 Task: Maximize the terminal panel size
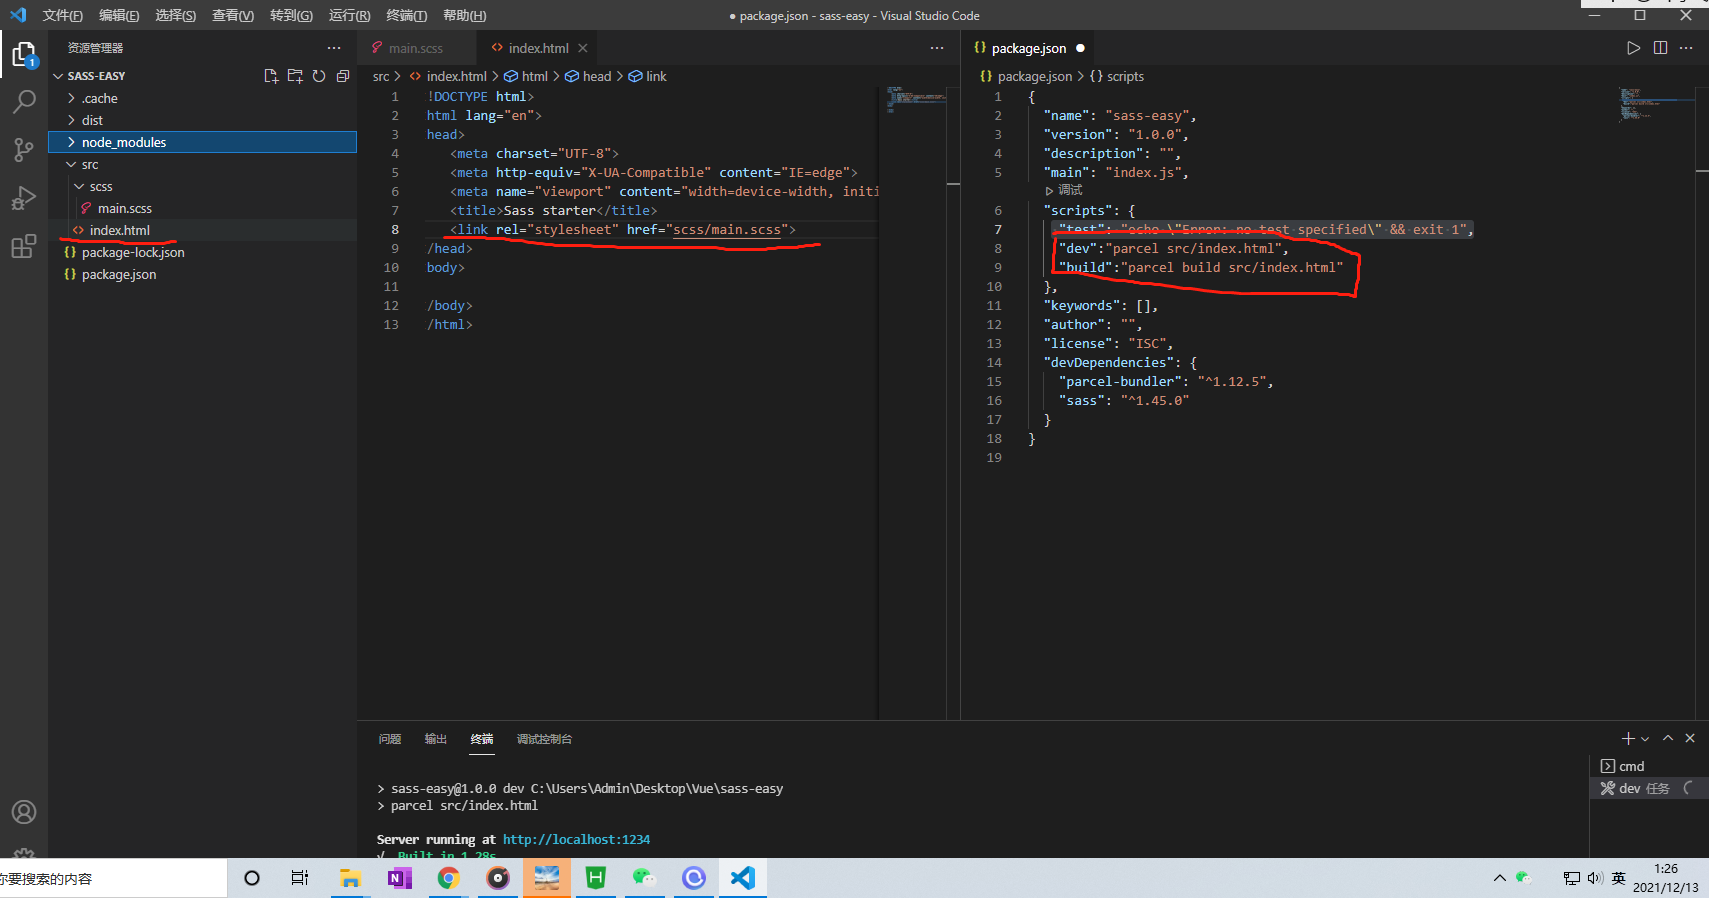click(1668, 738)
